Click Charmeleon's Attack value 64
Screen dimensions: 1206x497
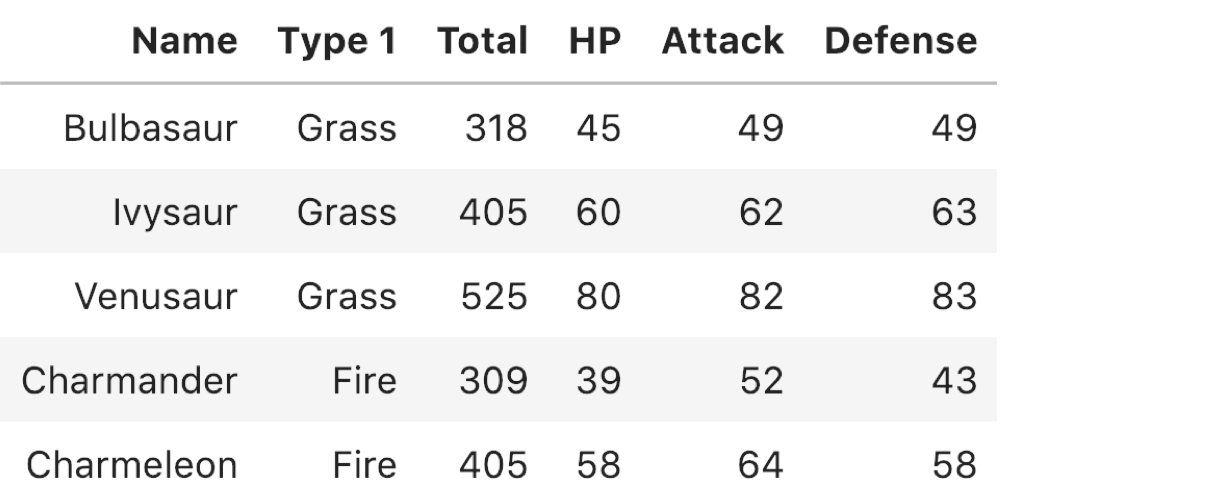(x=761, y=464)
